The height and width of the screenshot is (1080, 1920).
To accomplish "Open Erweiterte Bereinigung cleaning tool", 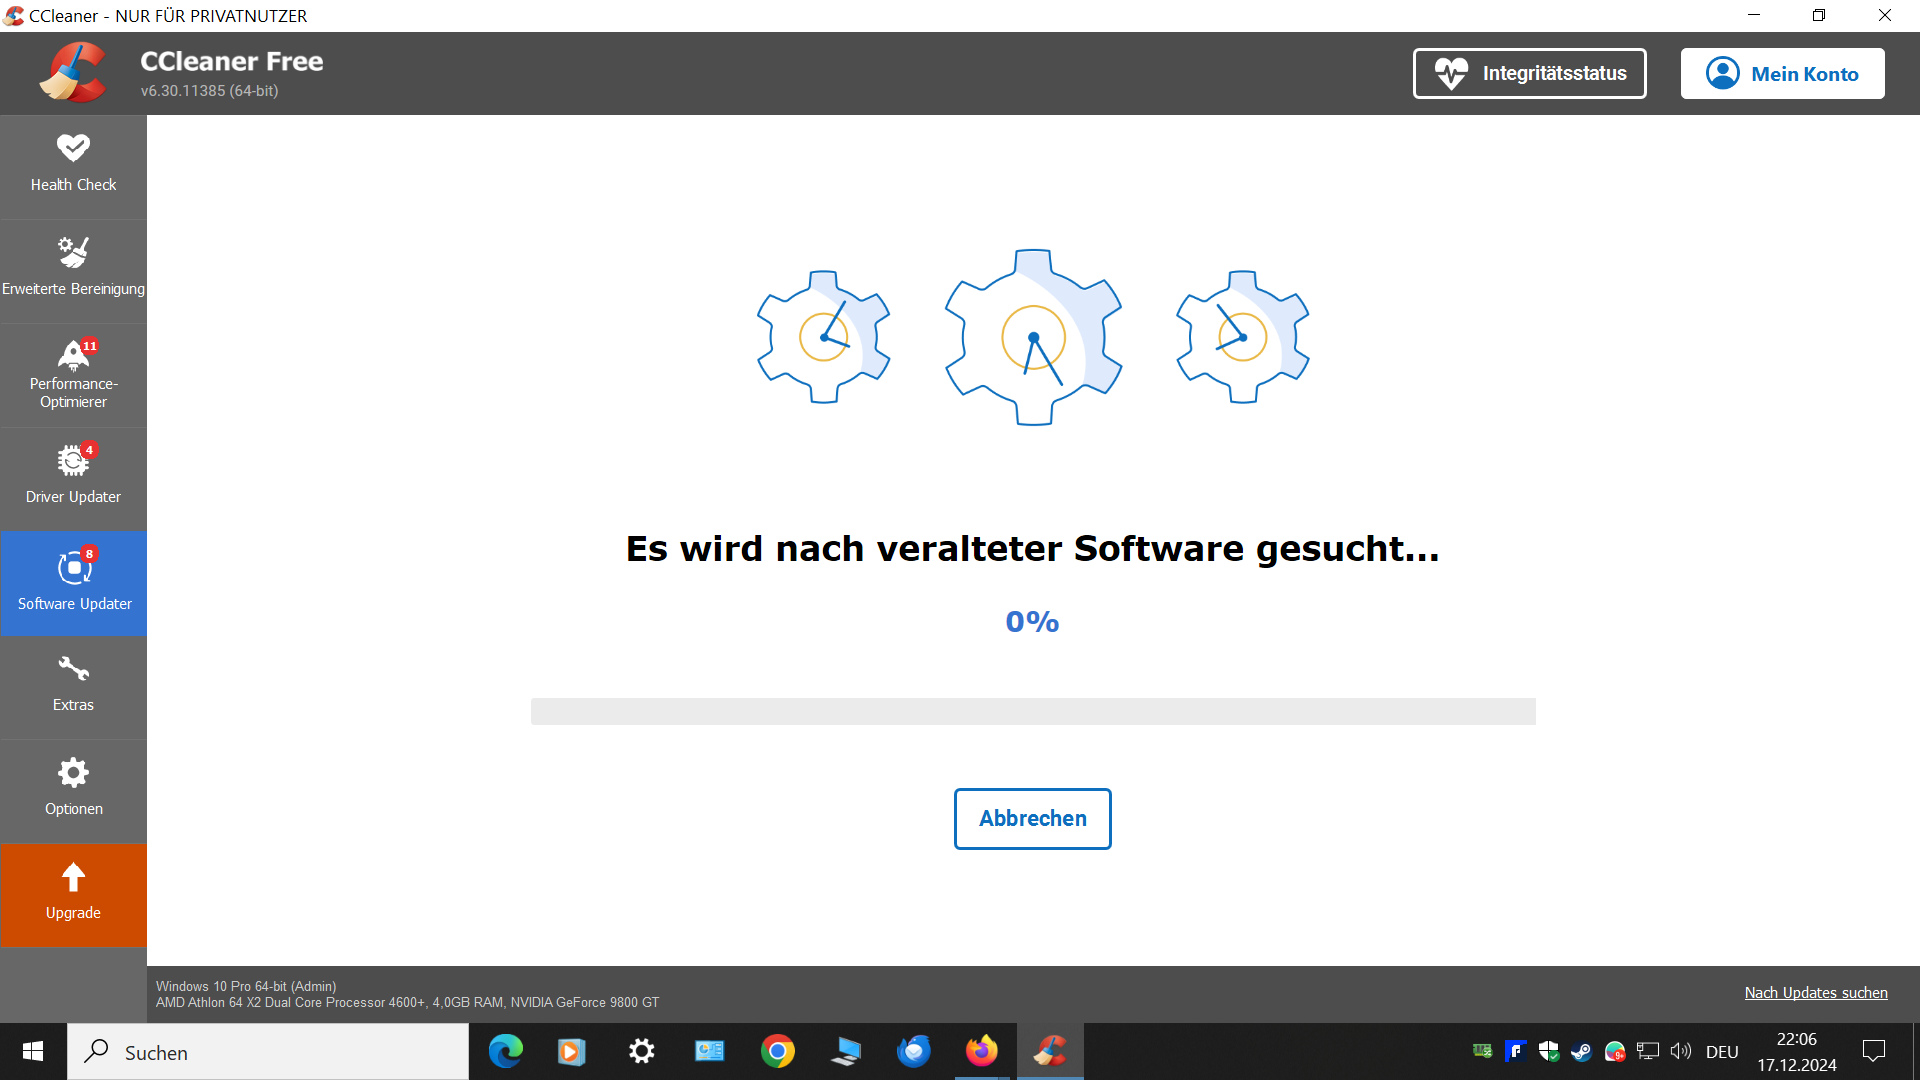I will (x=73, y=269).
